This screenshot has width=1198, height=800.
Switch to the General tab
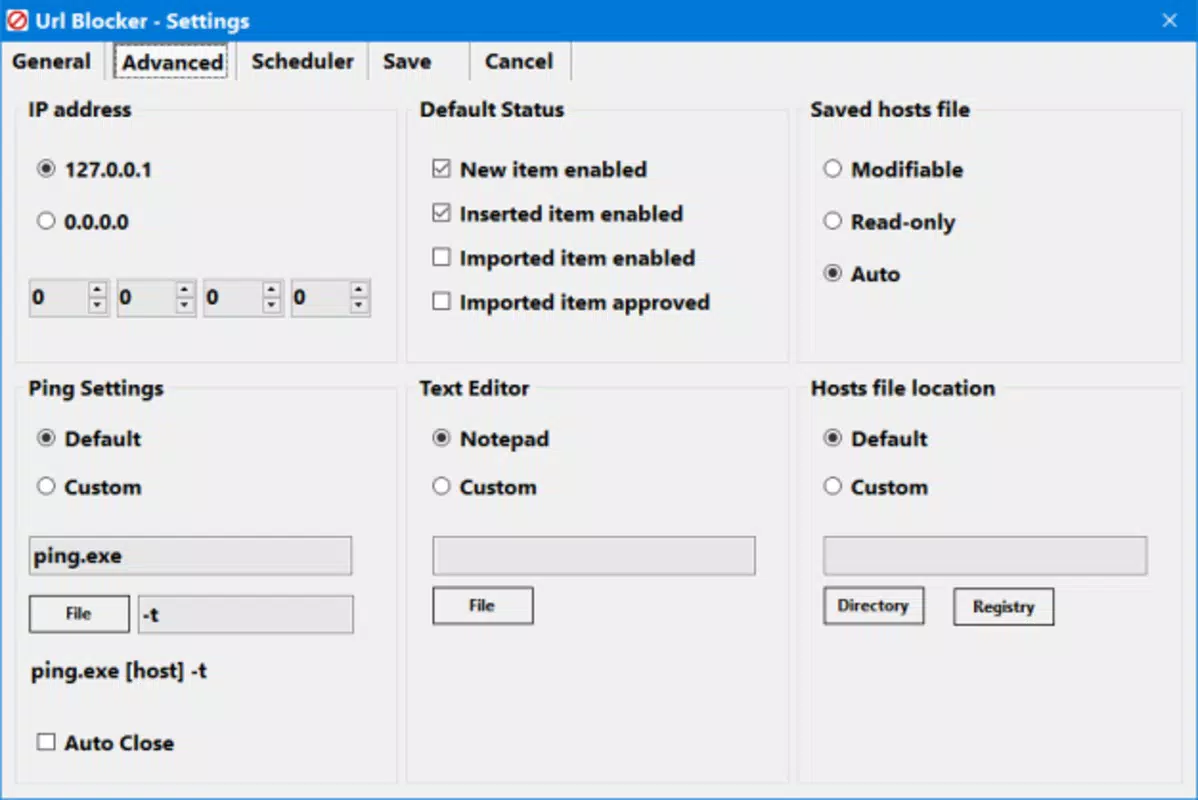[51, 61]
